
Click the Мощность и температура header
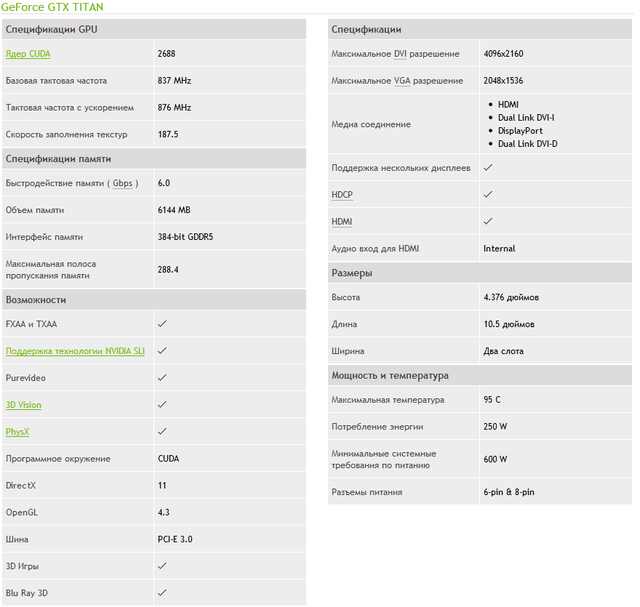pos(390,376)
